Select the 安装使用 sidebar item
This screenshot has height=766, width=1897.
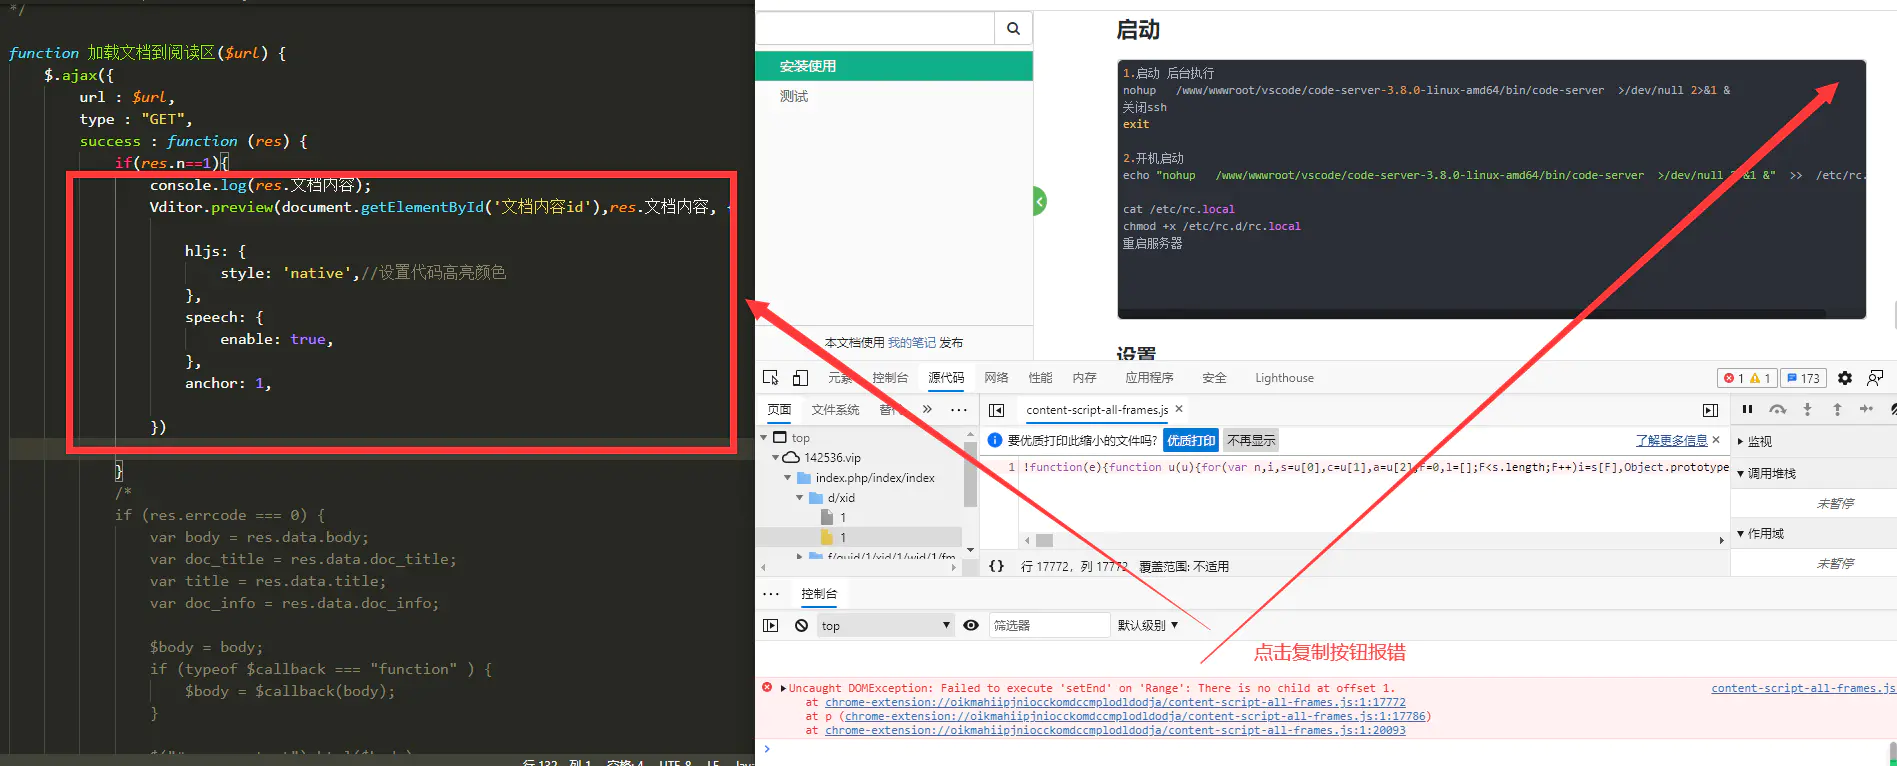pos(894,66)
